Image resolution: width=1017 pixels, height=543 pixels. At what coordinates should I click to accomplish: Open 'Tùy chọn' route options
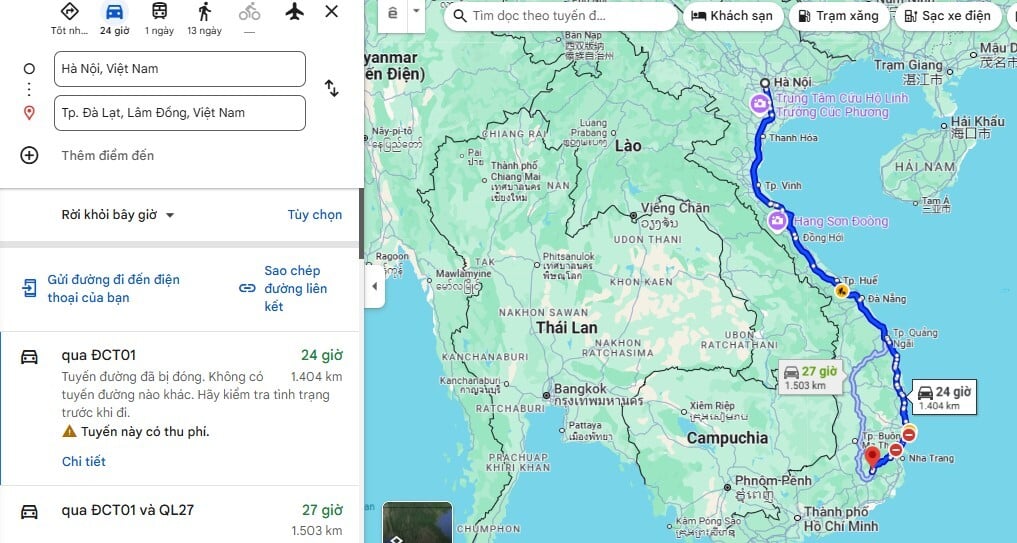315,215
